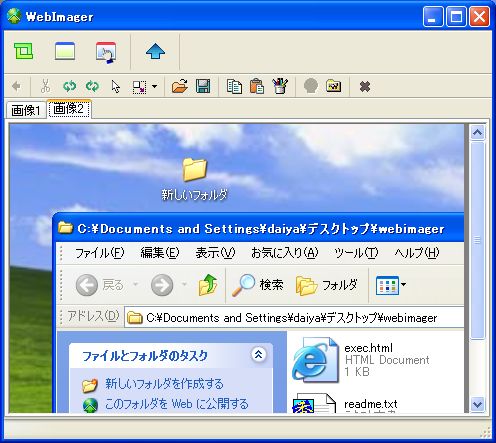
Task: Click the dark X delete icon
Action: (365, 87)
